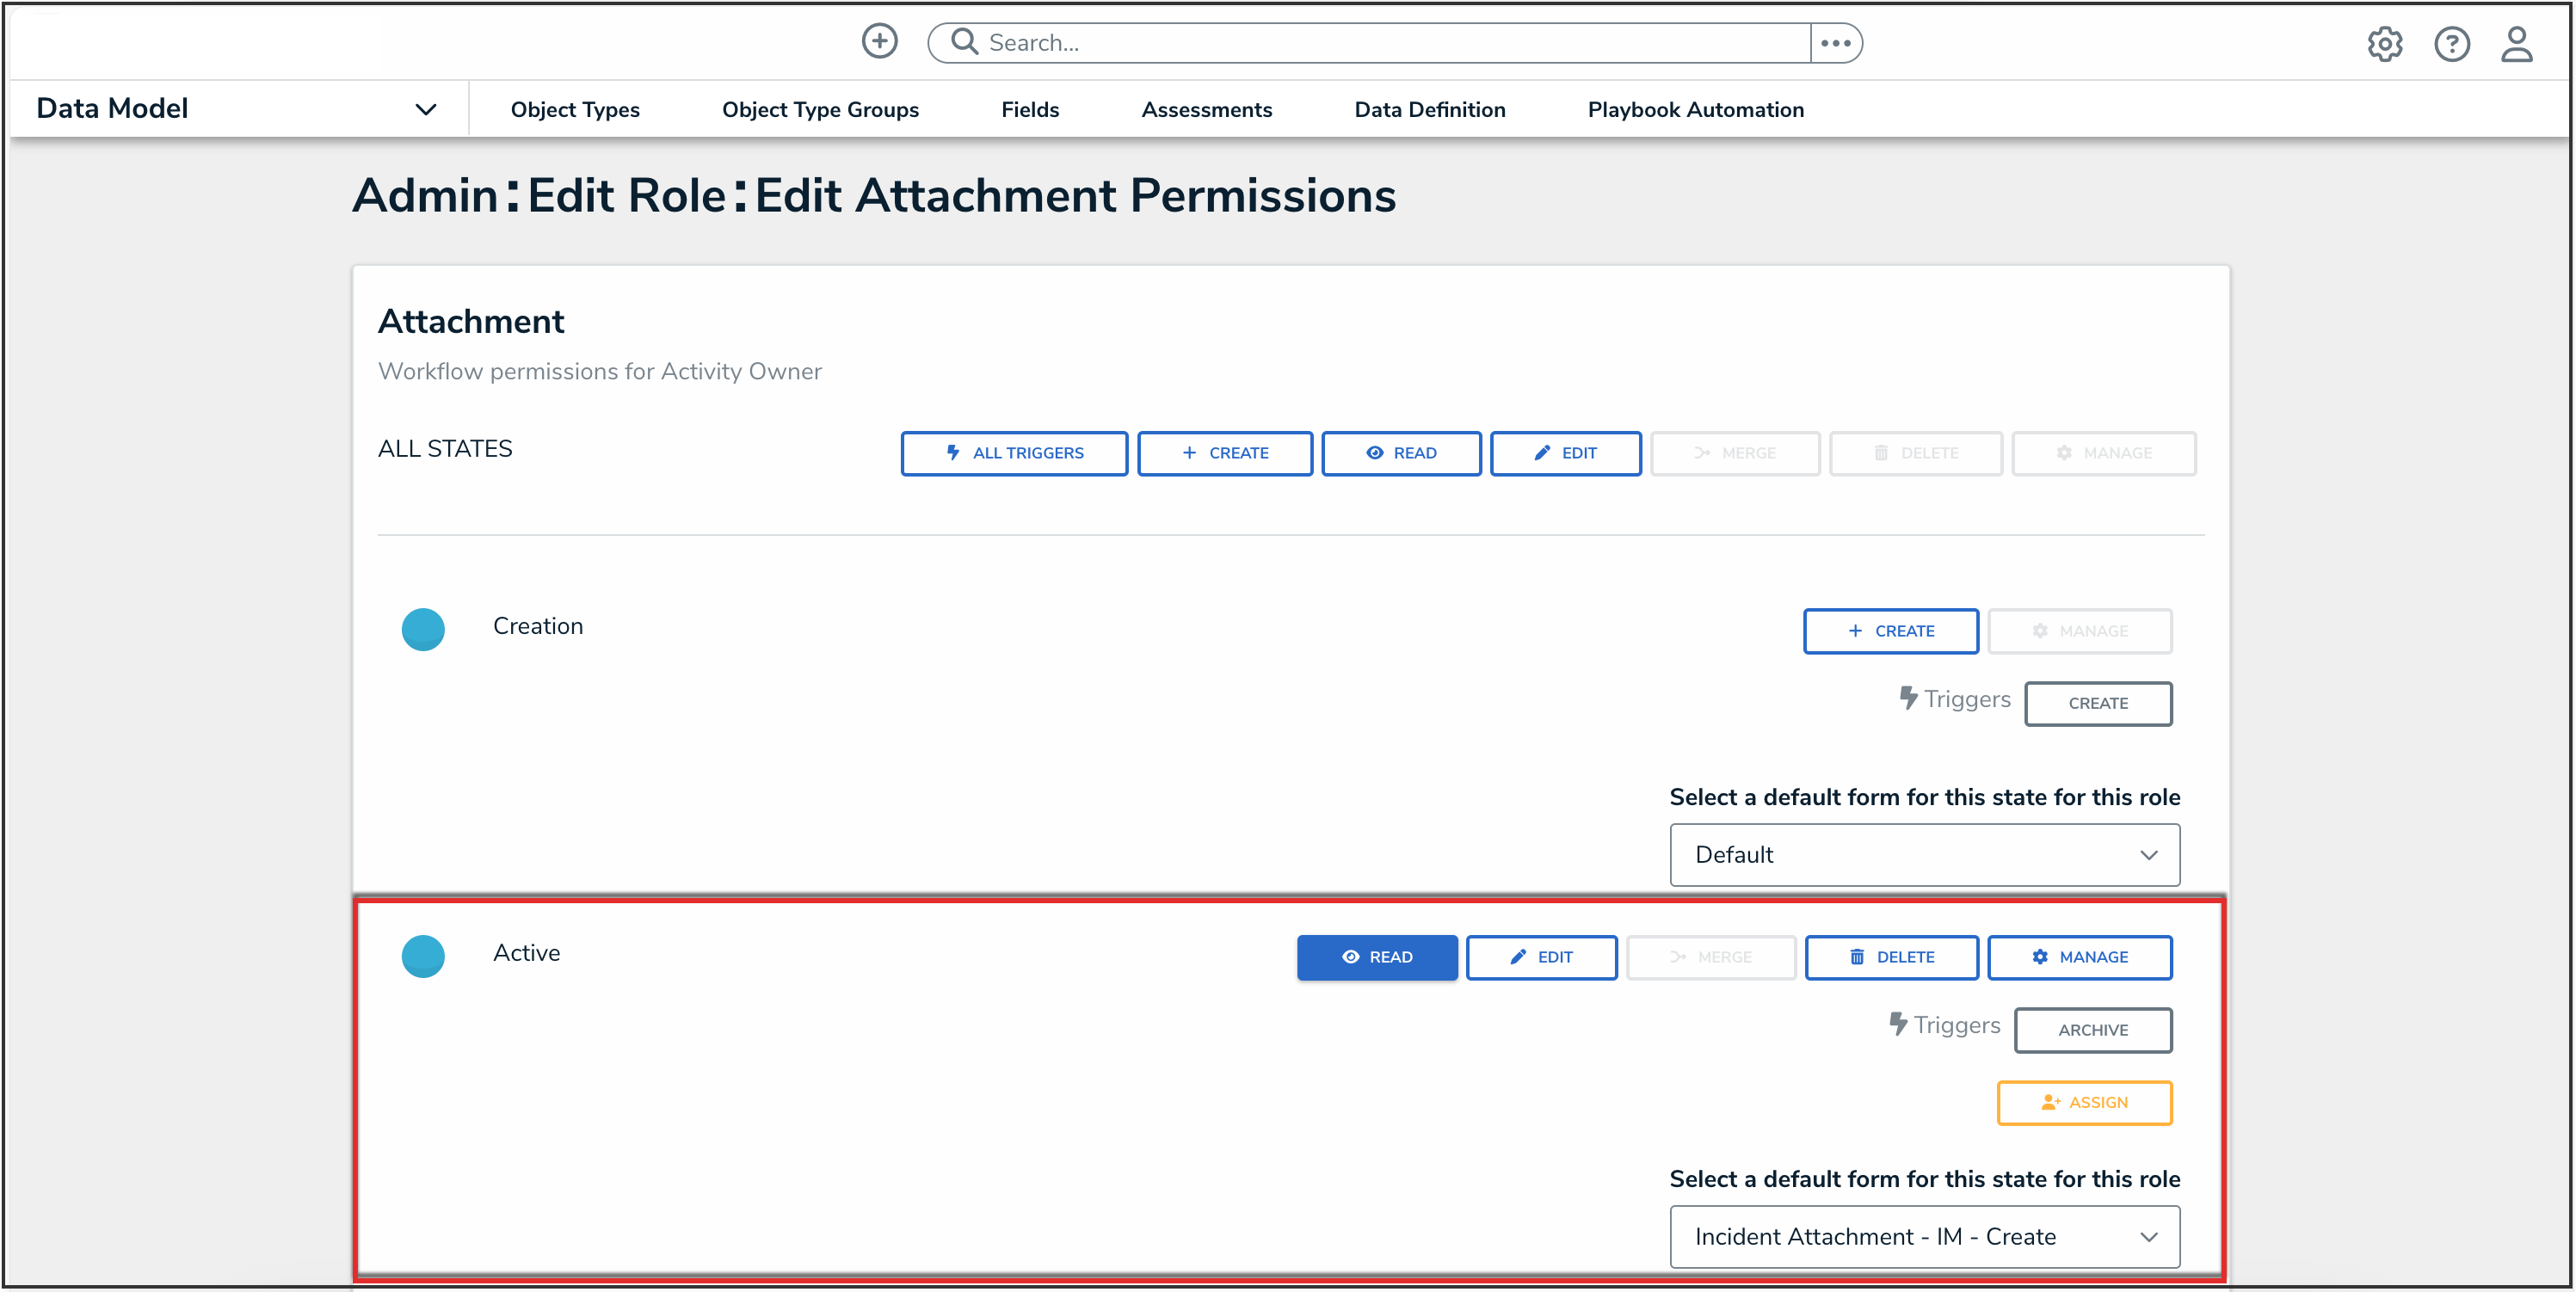Open Incident Attachment - IM - Create dropdown
Image resolution: width=2576 pixels, height=1292 pixels.
(x=1923, y=1237)
